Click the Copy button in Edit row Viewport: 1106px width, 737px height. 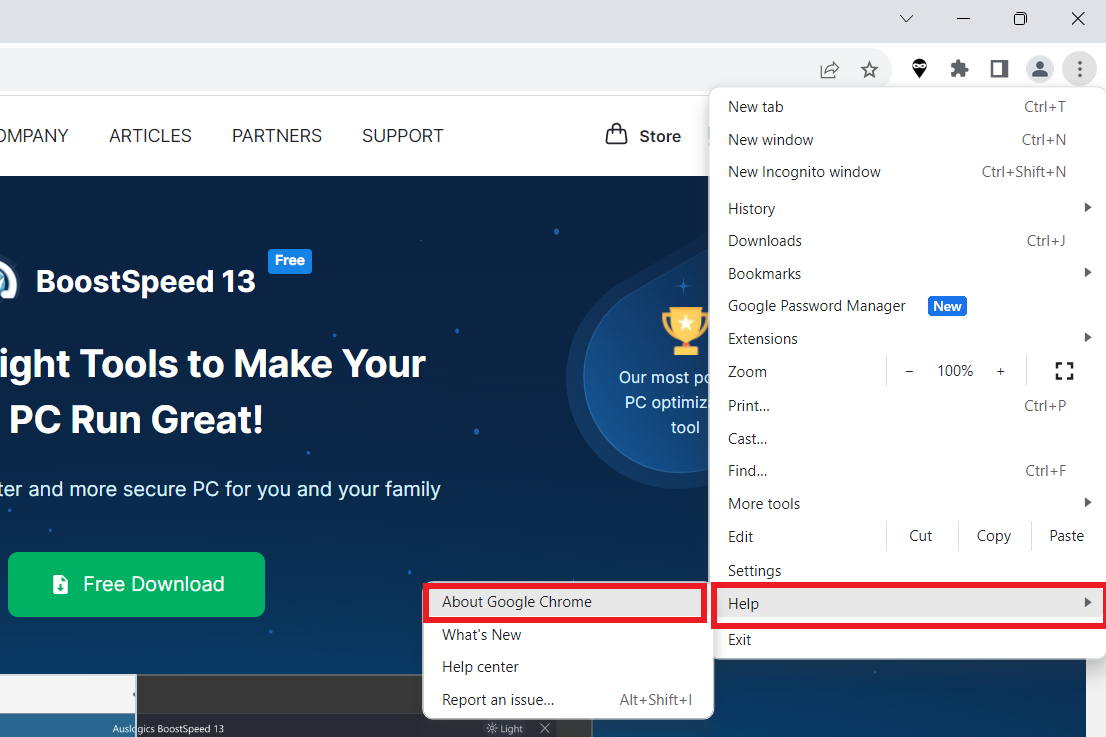[x=993, y=536]
